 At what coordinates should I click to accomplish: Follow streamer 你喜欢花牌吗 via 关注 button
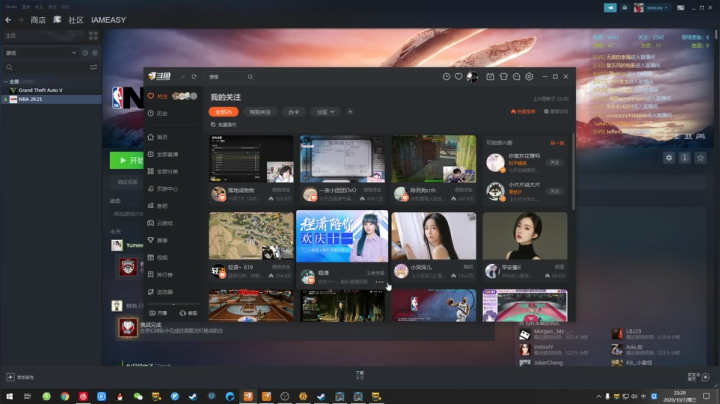(x=554, y=163)
